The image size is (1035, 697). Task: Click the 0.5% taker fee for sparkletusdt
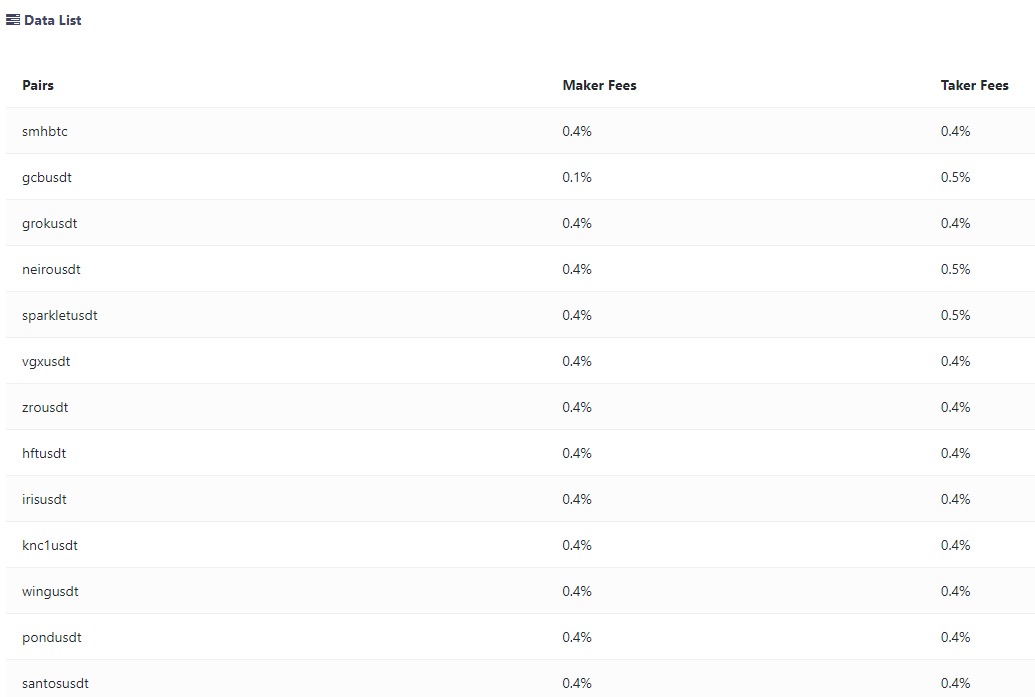tap(955, 316)
